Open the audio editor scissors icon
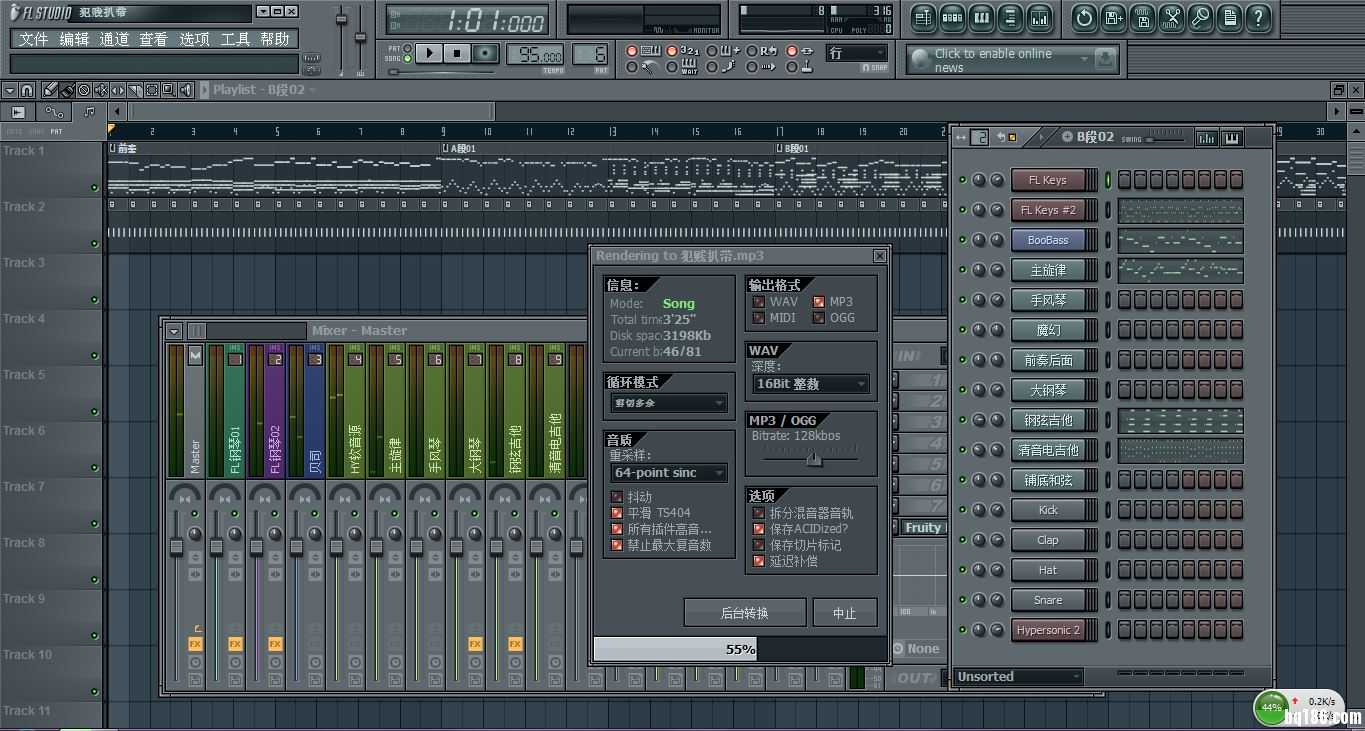1365x731 pixels. click(x=1171, y=18)
